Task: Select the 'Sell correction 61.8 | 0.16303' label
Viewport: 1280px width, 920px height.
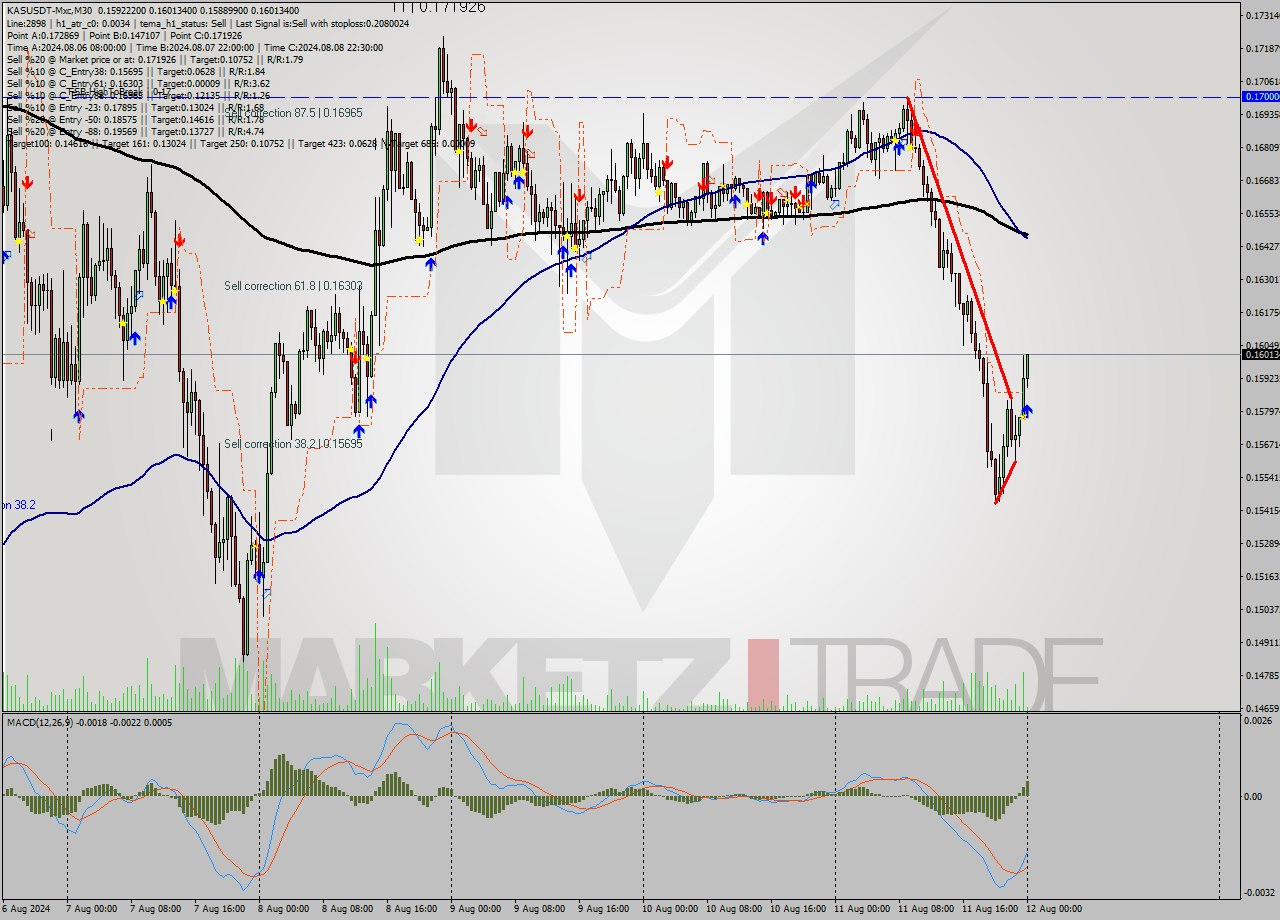Action: coord(293,286)
